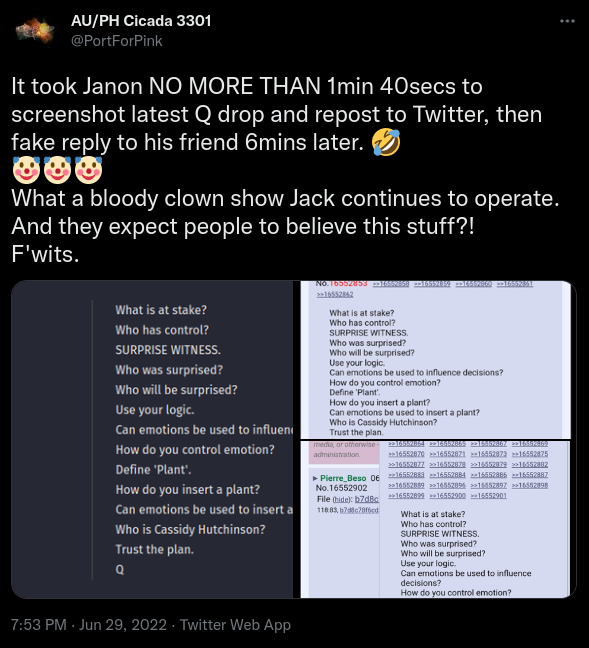Click the AU/PH Cicada 3301 display name
Screen dimensions: 589x648
(141, 21)
